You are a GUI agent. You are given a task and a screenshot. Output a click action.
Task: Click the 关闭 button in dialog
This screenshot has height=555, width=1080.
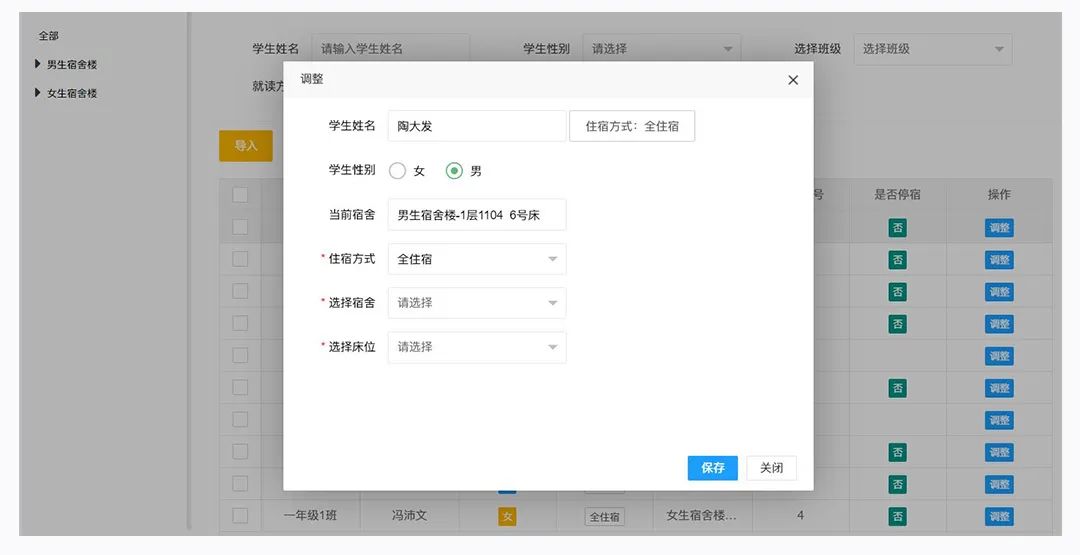[771, 468]
